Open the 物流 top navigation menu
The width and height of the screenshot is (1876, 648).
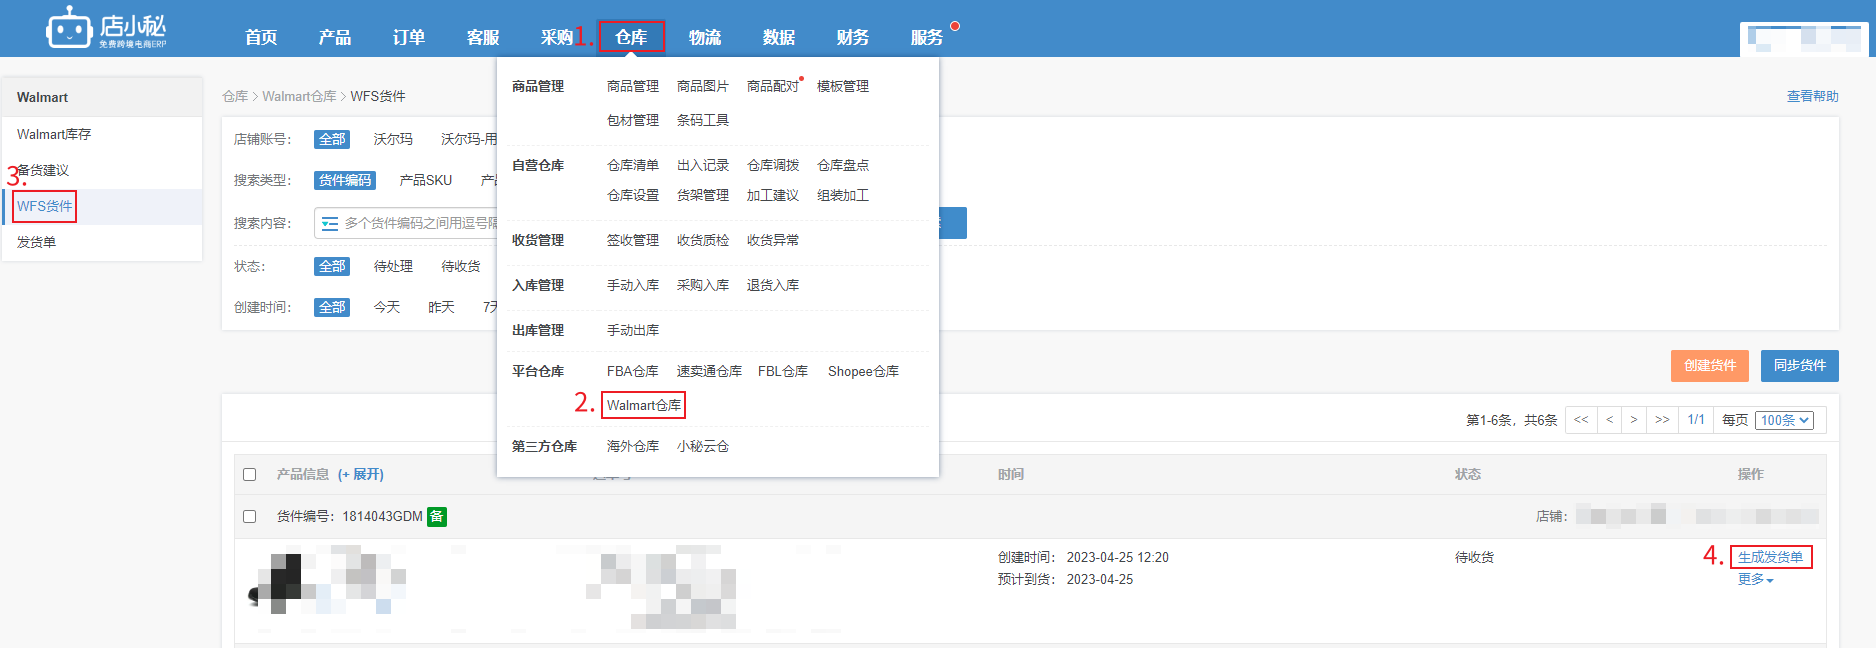coord(705,37)
